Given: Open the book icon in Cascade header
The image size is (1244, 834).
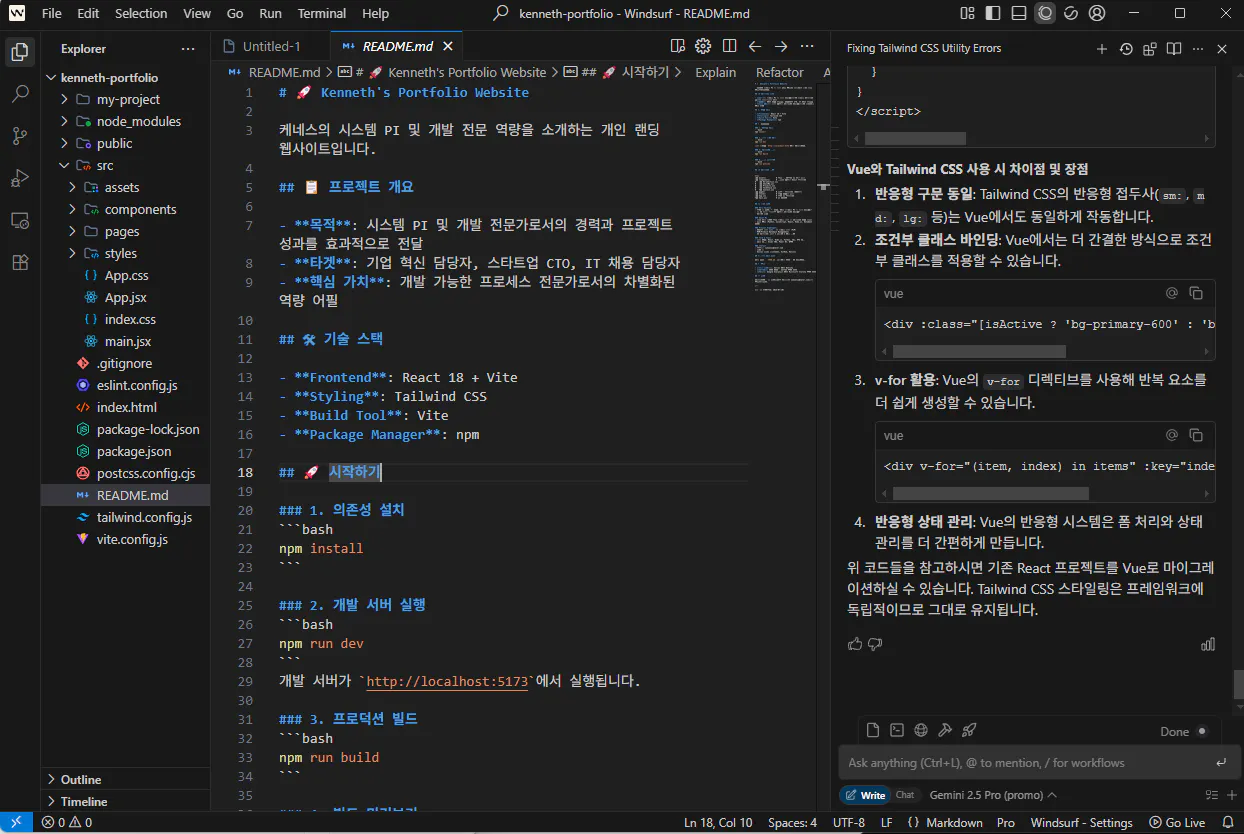Looking at the screenshot, I should tap(1174, 48).
